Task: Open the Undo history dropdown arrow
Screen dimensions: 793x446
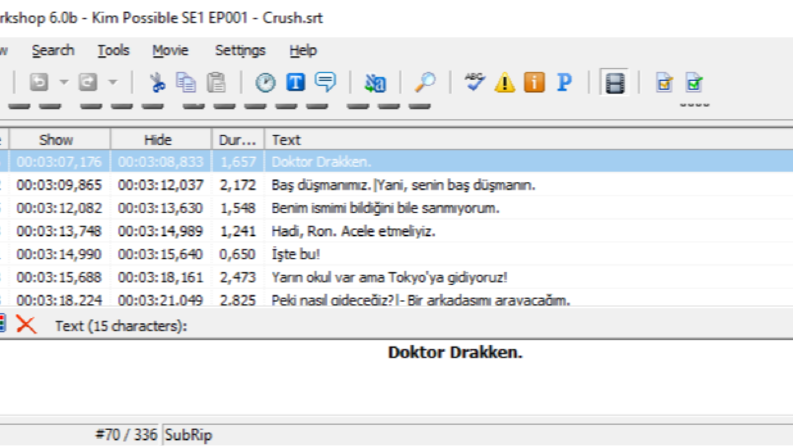Action: (64, 82)
